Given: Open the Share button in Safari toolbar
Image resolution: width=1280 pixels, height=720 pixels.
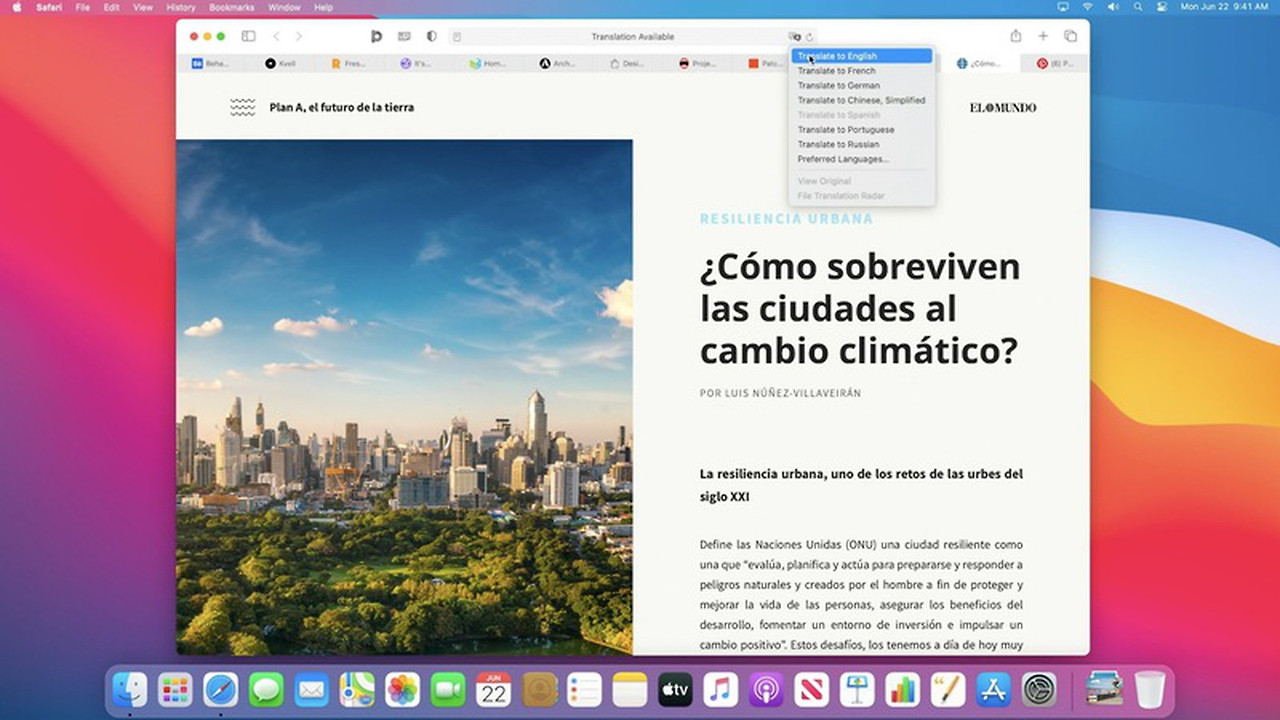Looking at the screenshot, I should pos(1016,37).
